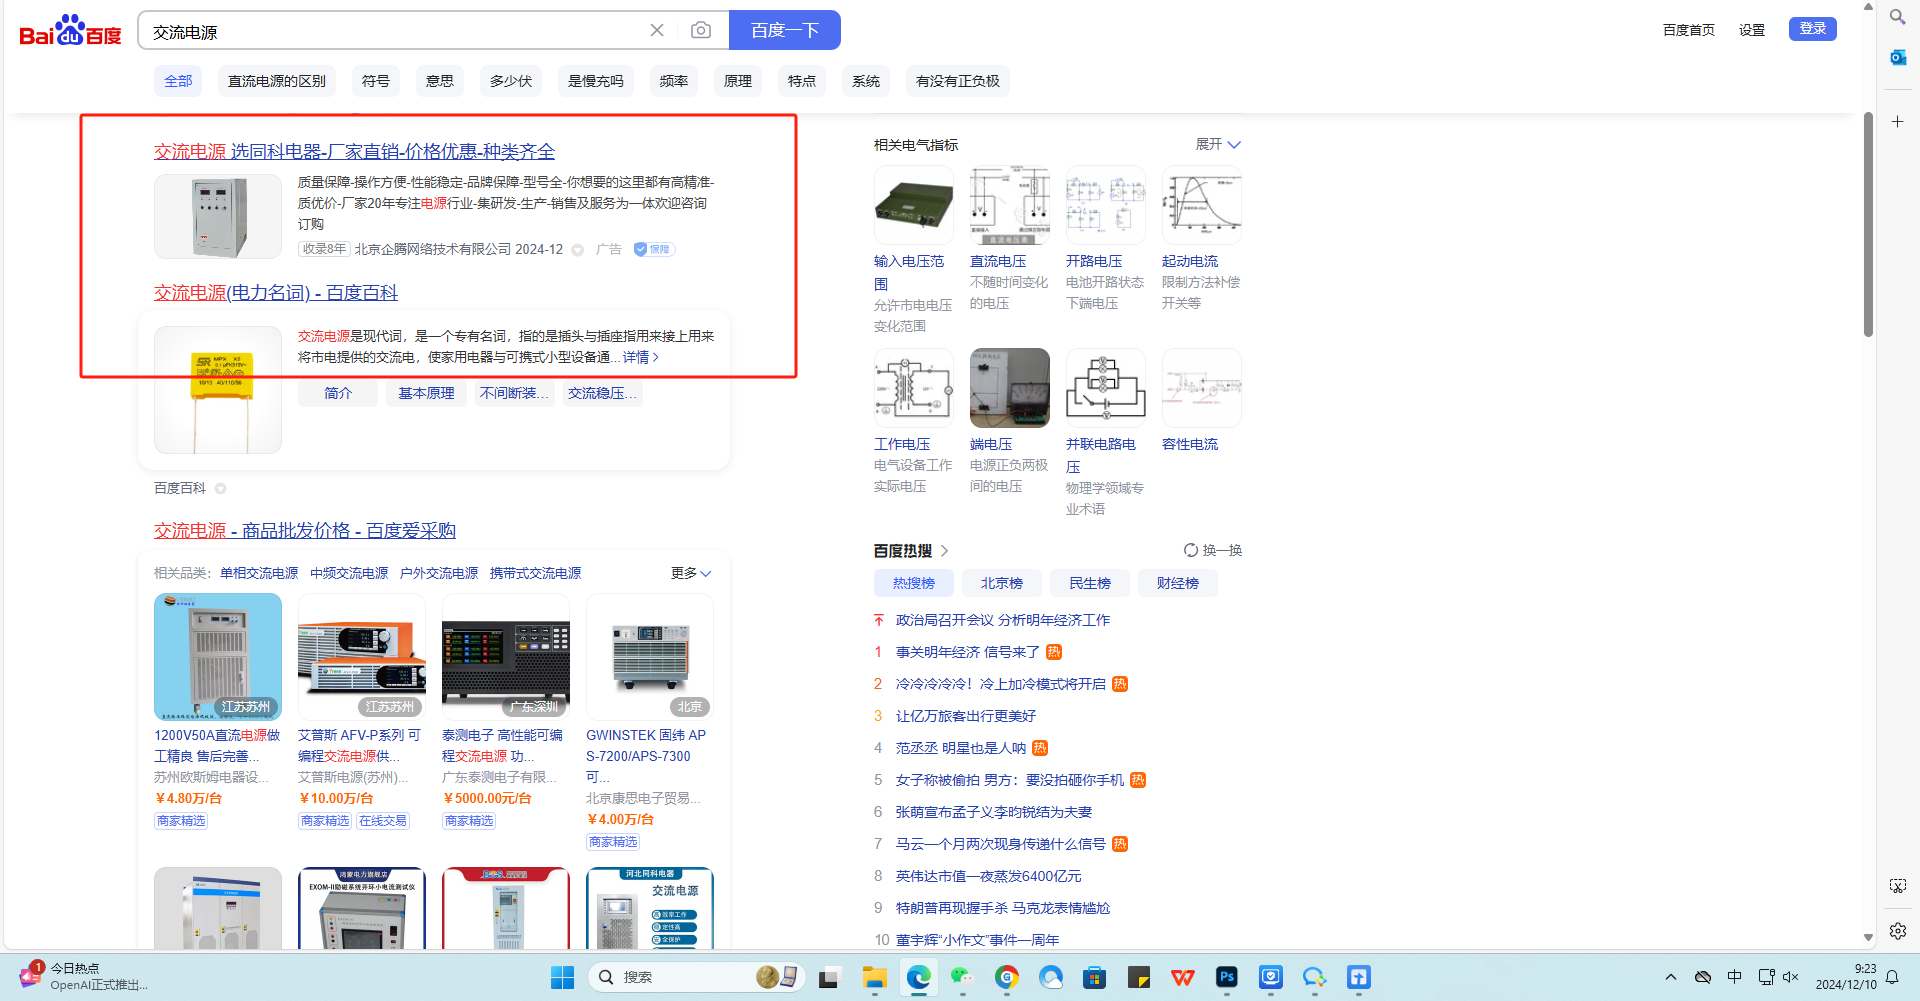Open the 交流电源(电力名词) - 百度百科 link
The image size is (1920, 1001).
276,293
